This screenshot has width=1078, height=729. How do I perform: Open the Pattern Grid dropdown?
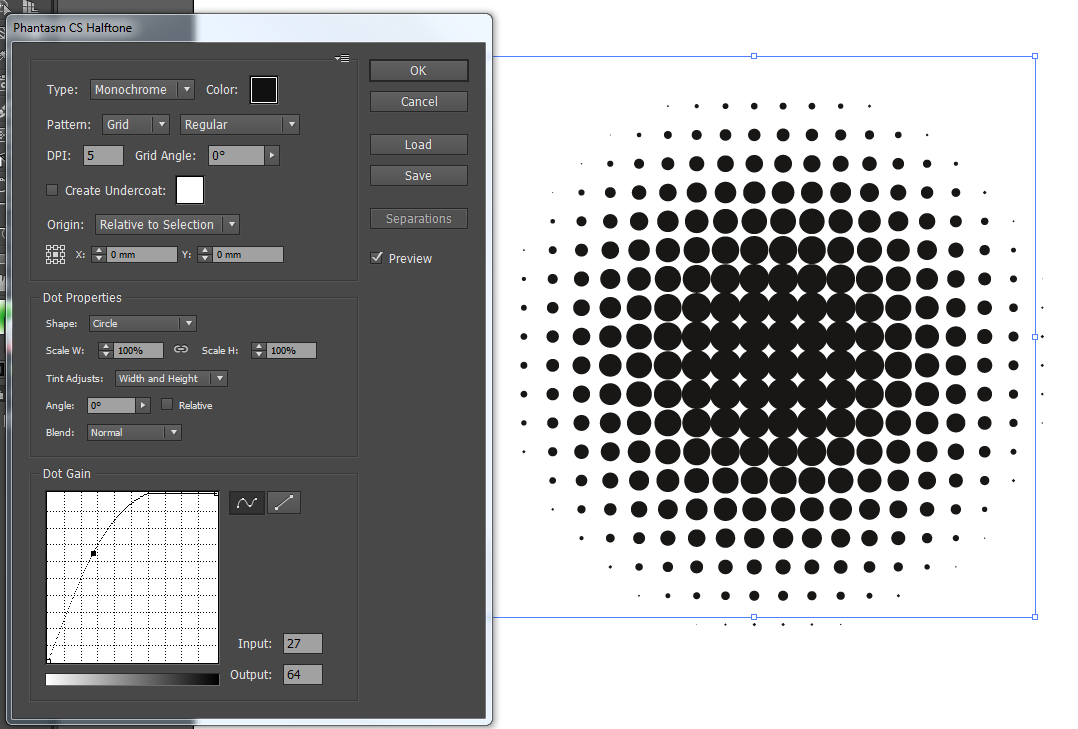(135, 124)
